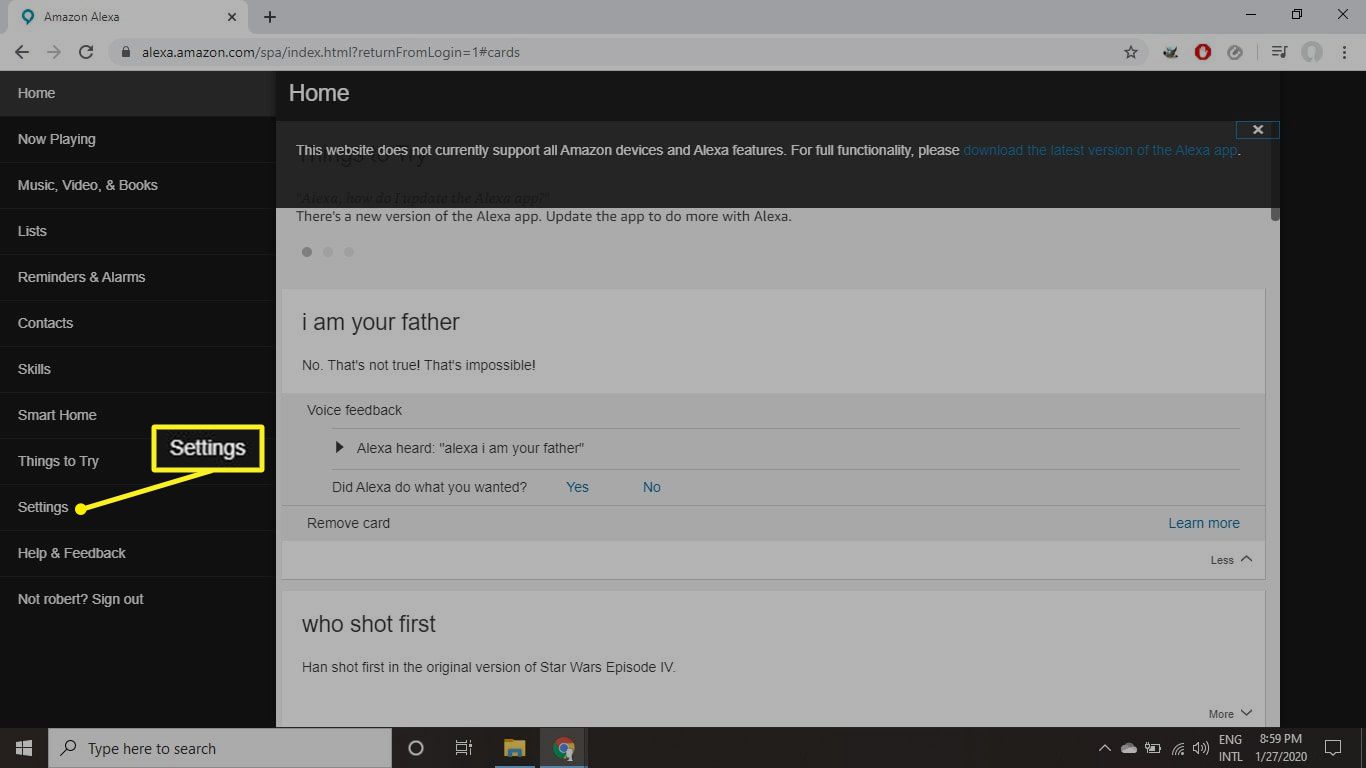
Task: Select the second carousel dot
Action: 328,252
